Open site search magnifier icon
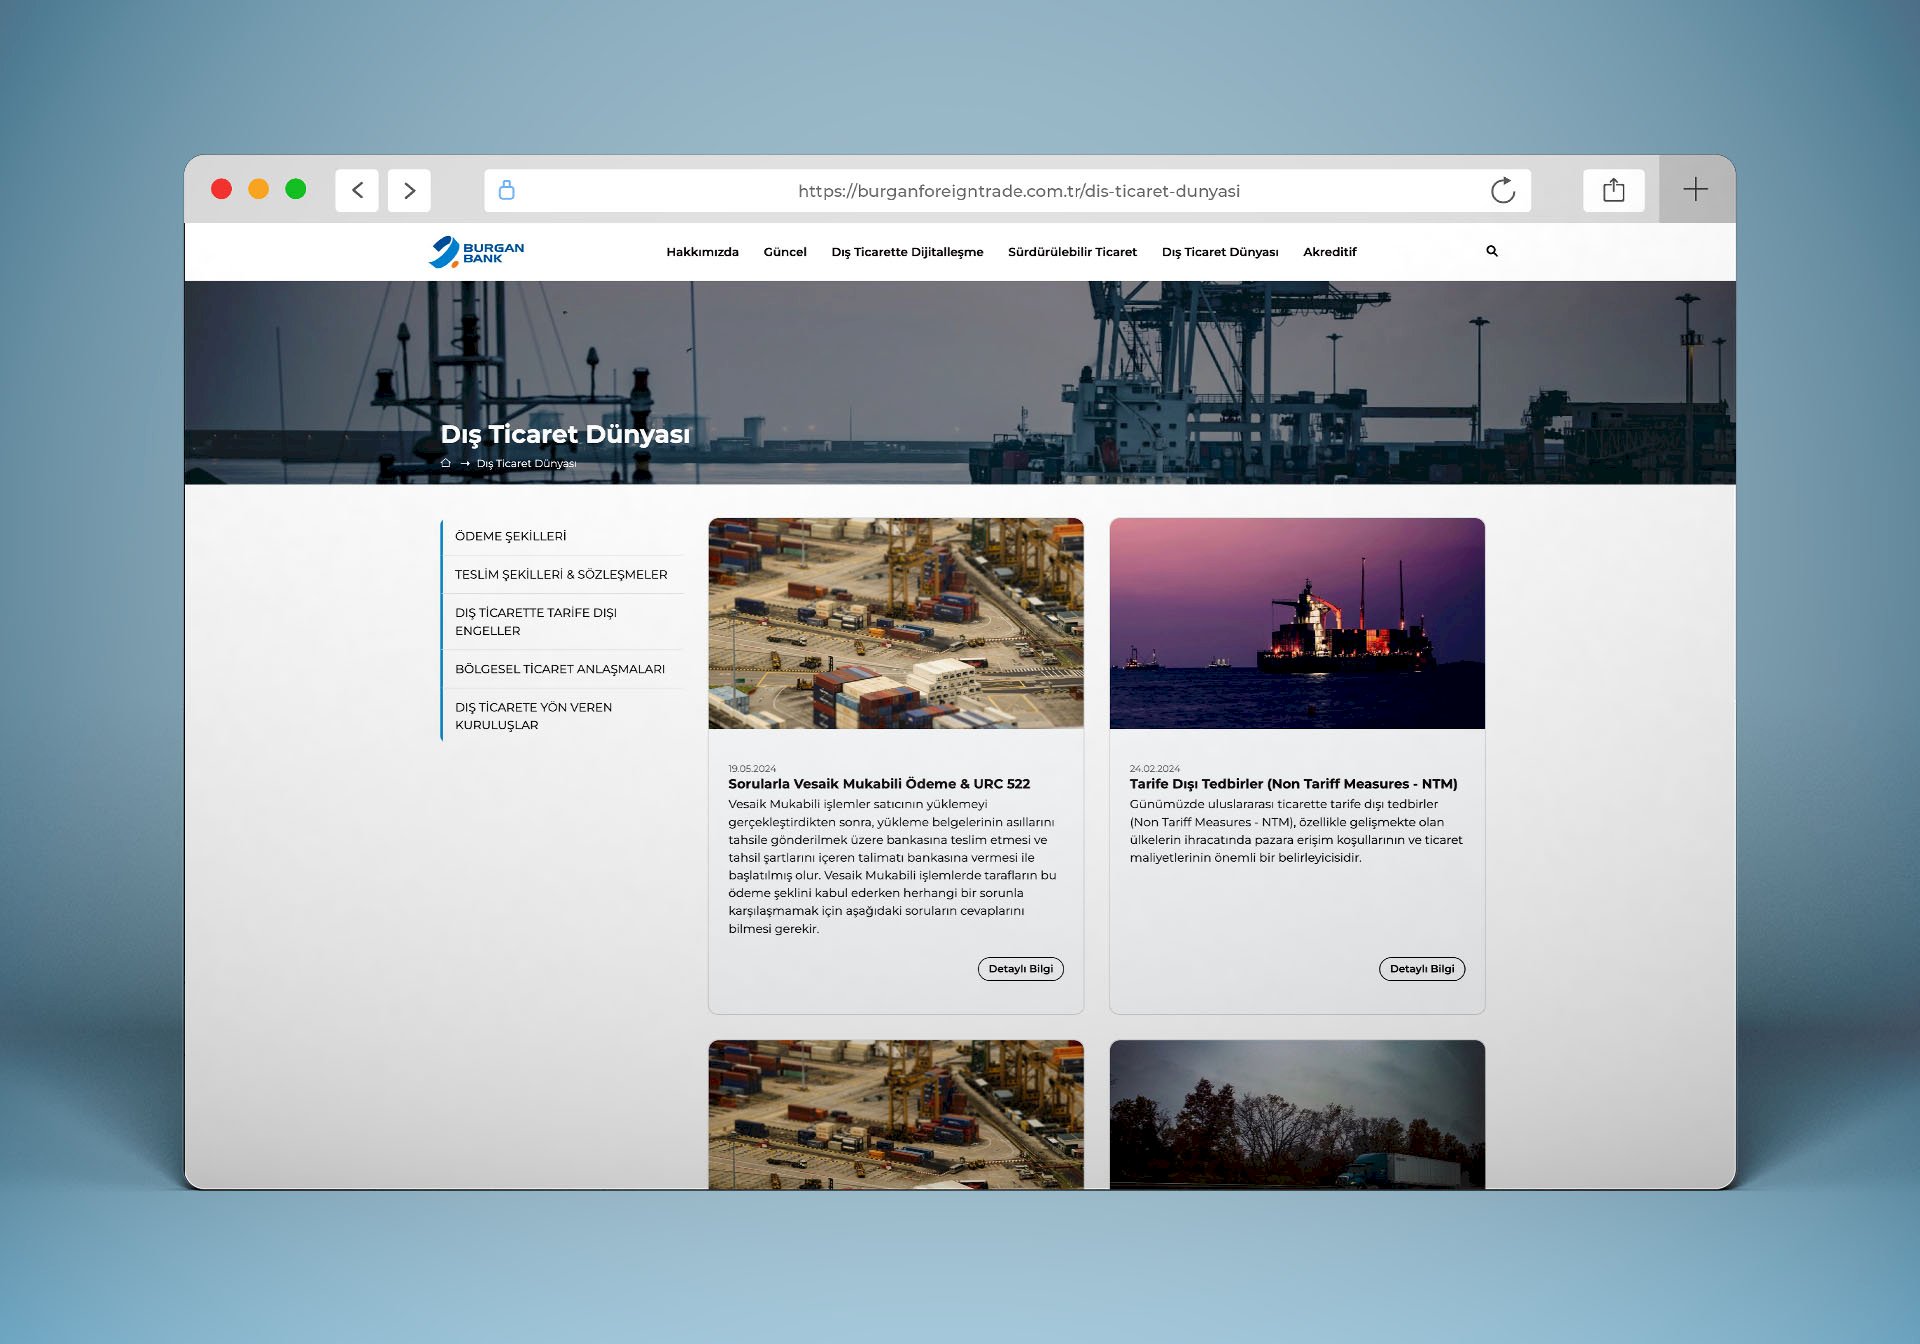This screenshot has height=1344, width=1920. (x=1492, y=251)
